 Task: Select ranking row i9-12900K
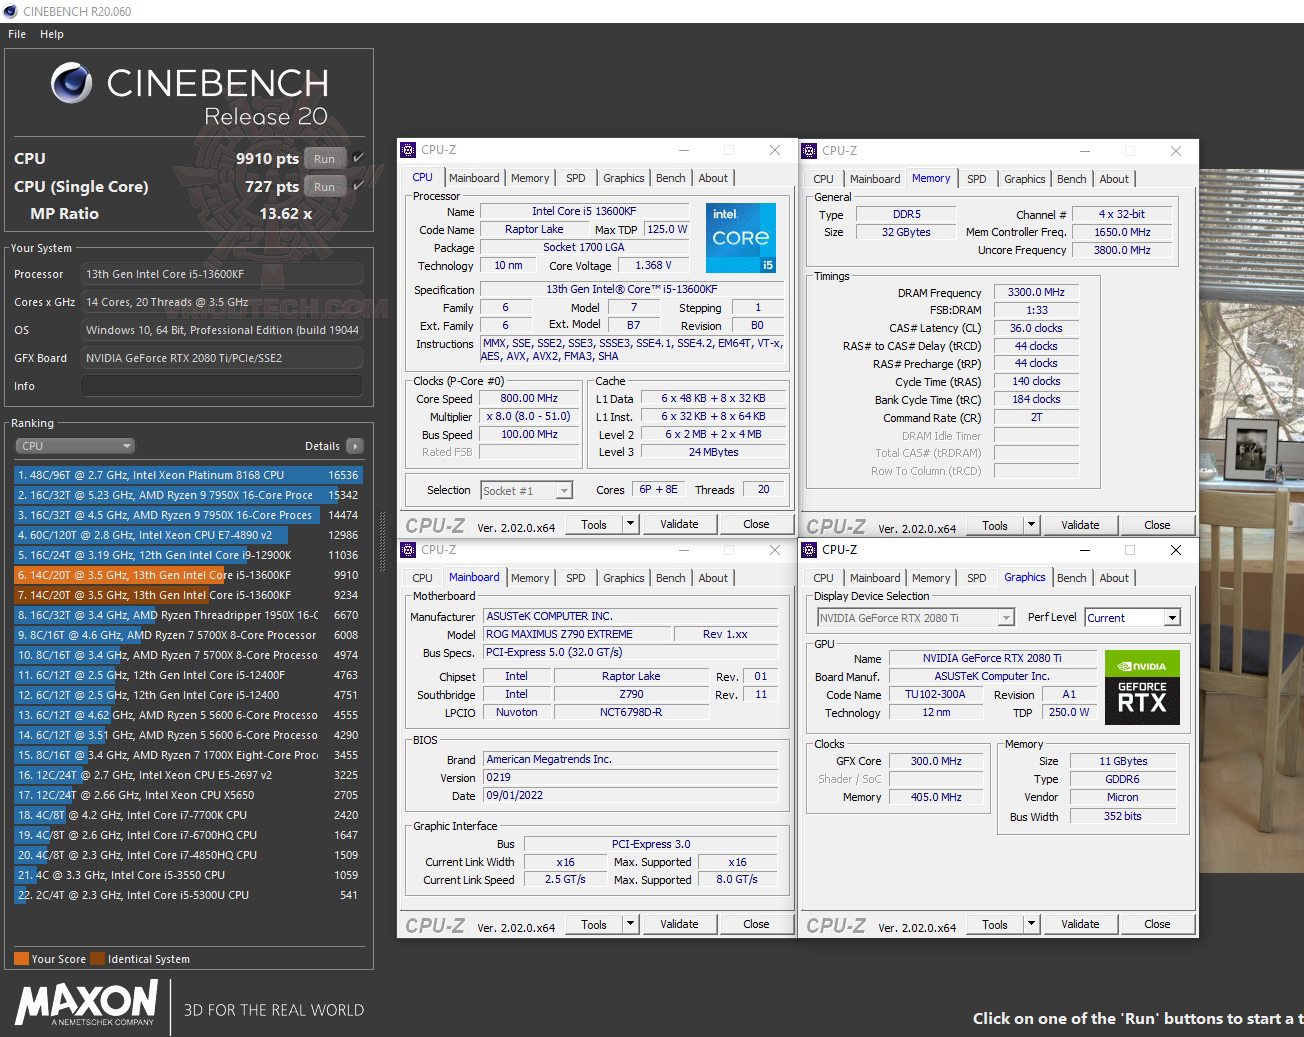(x=188, y=555)
